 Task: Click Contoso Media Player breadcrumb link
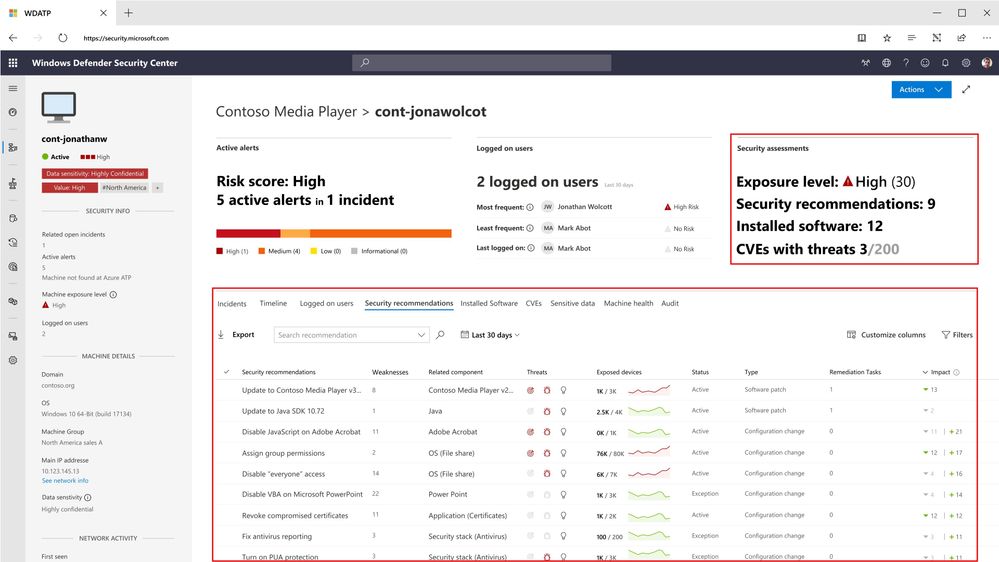(x=286, y=112)
